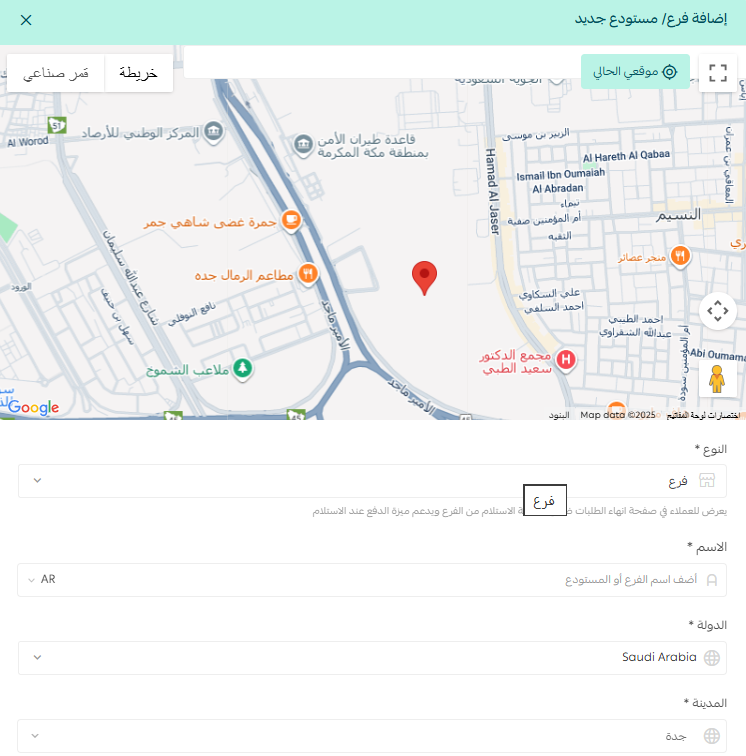The height and width of the screenshot is (756, 746).
Task: Click the store icon in type field
Action: click(707, 481)
